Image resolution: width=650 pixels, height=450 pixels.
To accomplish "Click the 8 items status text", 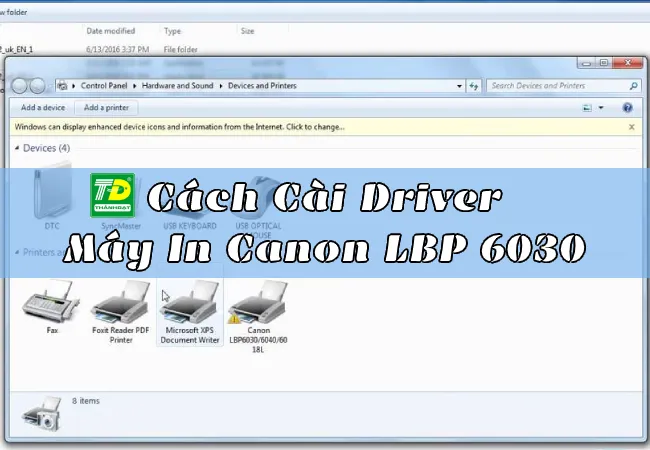I will coord(86,401).
